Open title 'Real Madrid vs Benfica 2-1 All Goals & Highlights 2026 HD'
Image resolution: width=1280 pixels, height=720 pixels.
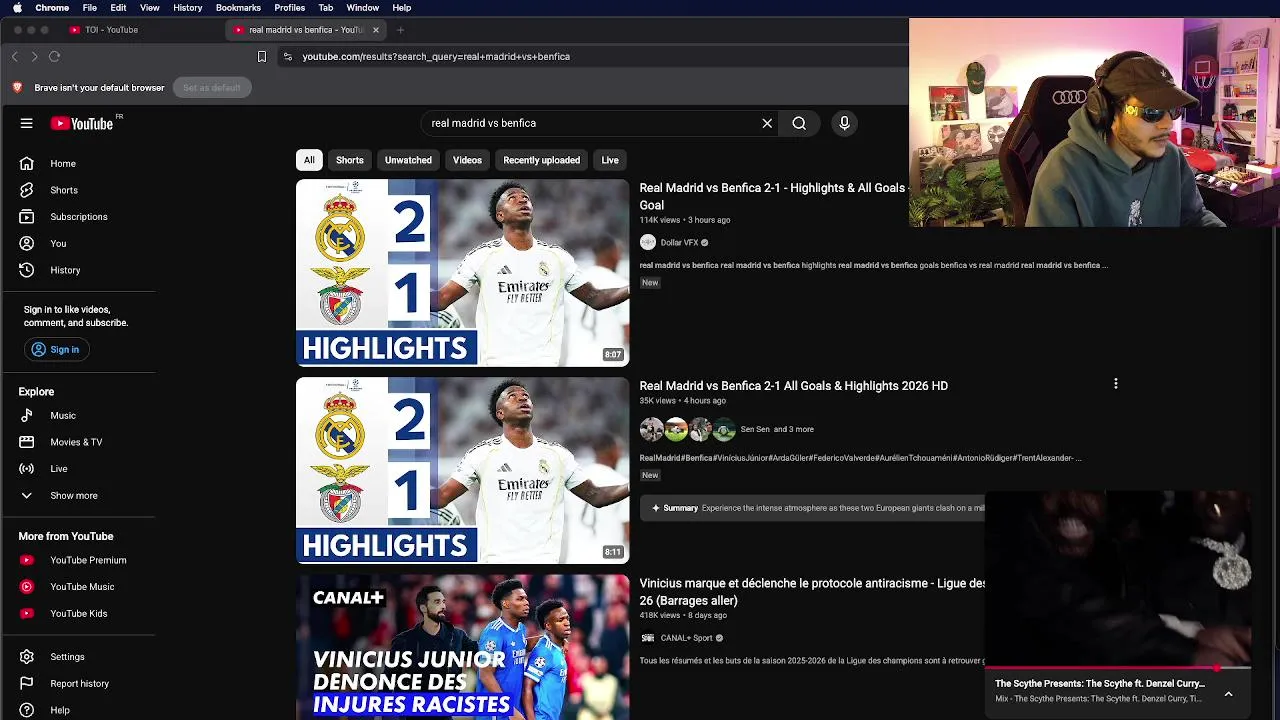(793, 386)
